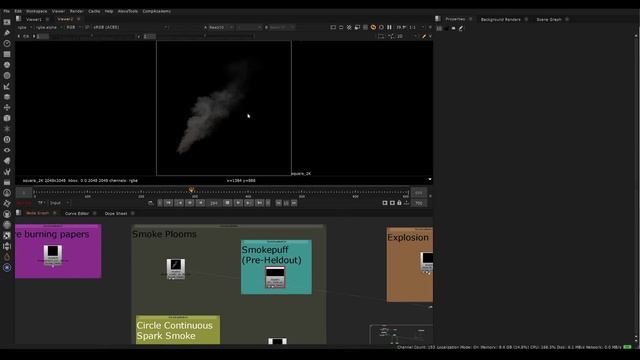640x360 pixels.
Task: Open the Render menu
Action: coord(76,11)
